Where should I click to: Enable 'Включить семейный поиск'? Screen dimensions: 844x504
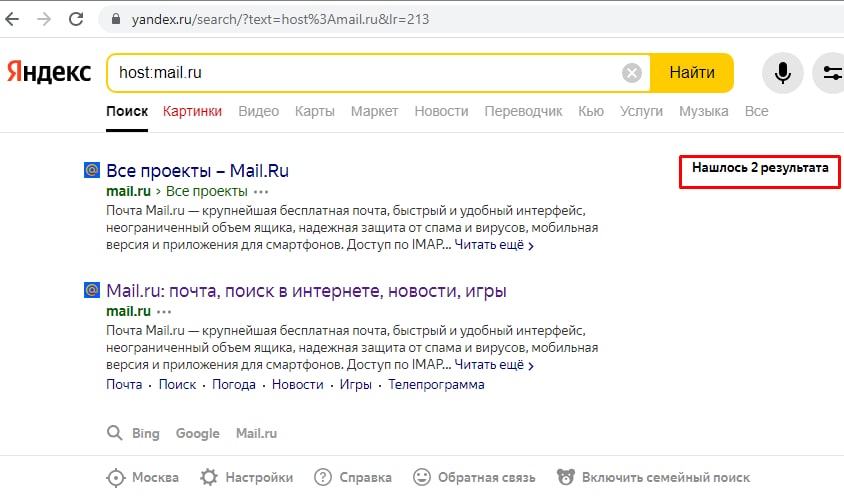[x=666, y=478]
